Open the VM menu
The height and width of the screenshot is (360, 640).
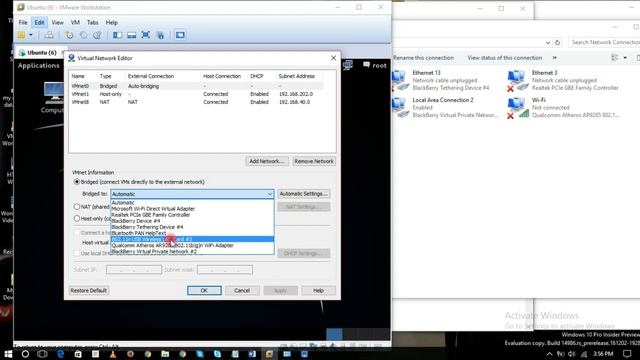pyautogui.click(x=75, y=22)
